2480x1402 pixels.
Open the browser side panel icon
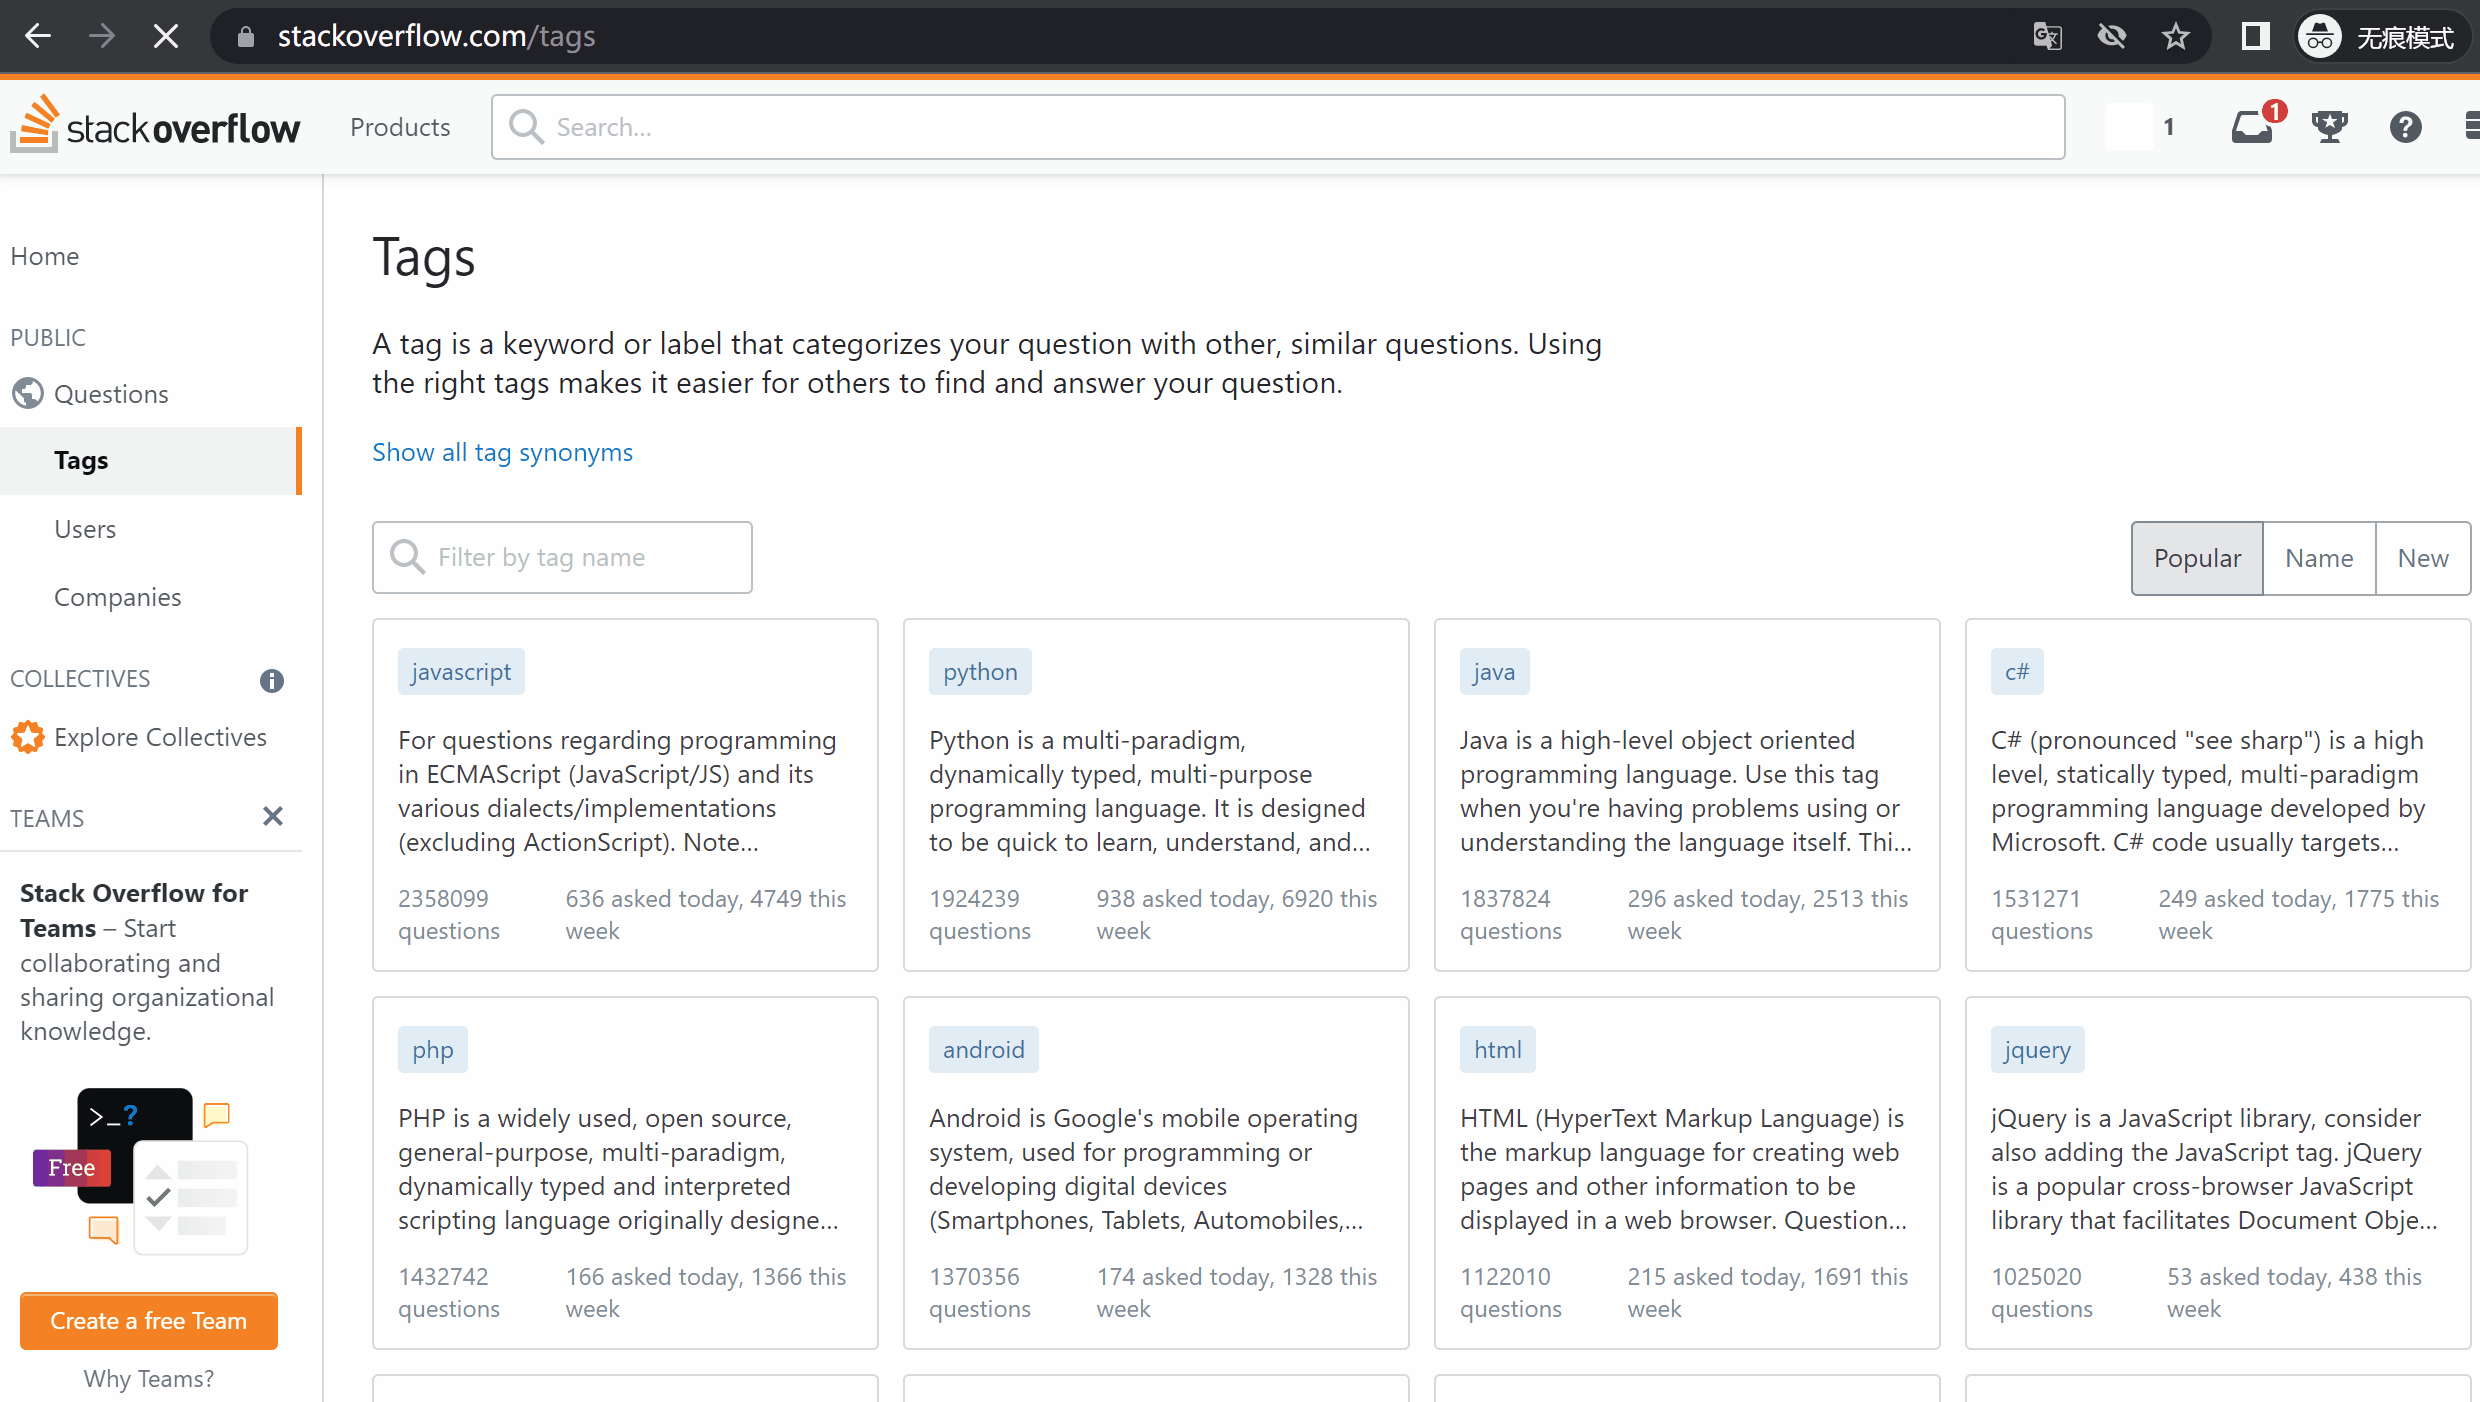click(x=2255, y=37)
